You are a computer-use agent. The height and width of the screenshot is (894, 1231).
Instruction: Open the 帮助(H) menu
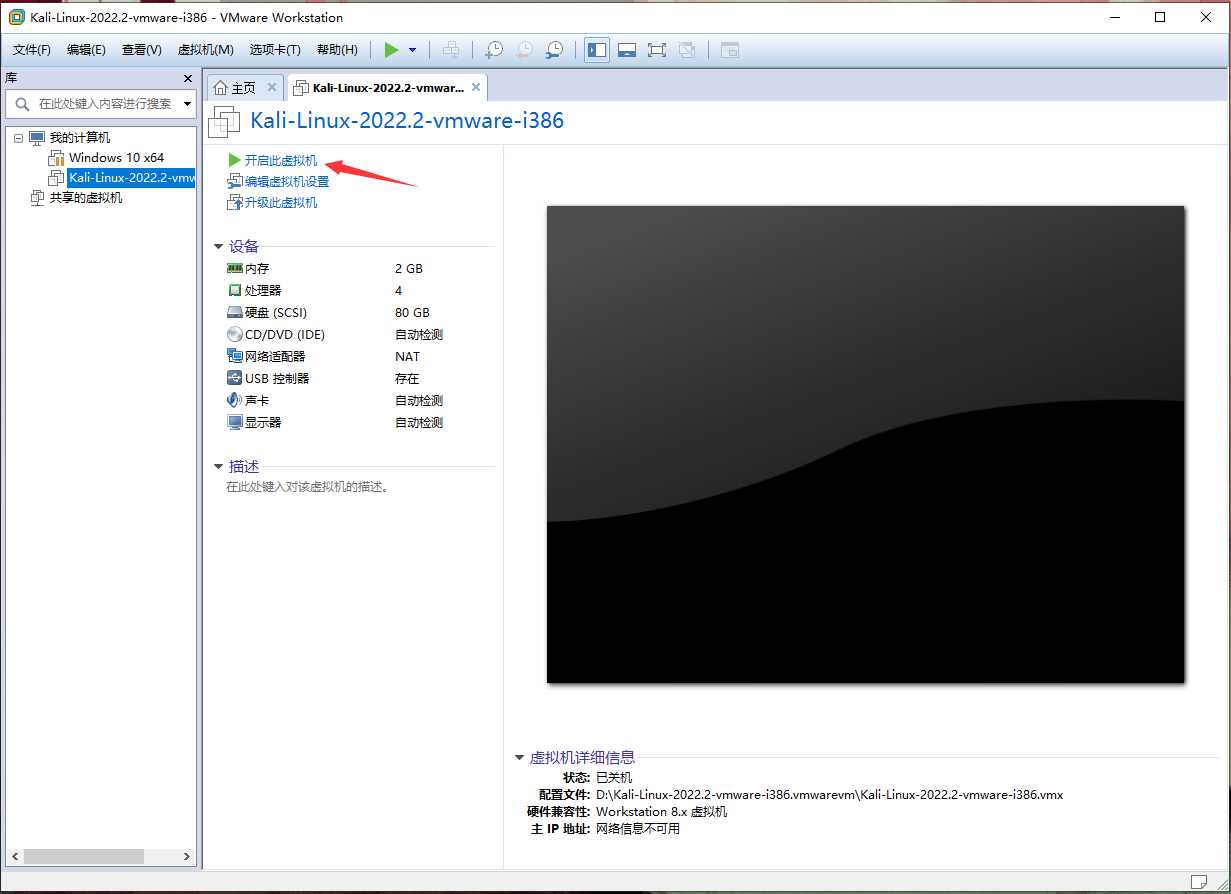click(x=337, y=50)
